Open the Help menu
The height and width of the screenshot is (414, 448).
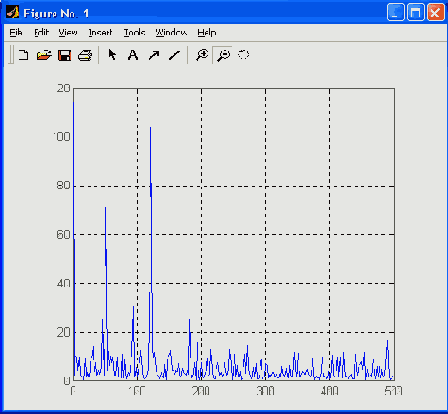207,32
